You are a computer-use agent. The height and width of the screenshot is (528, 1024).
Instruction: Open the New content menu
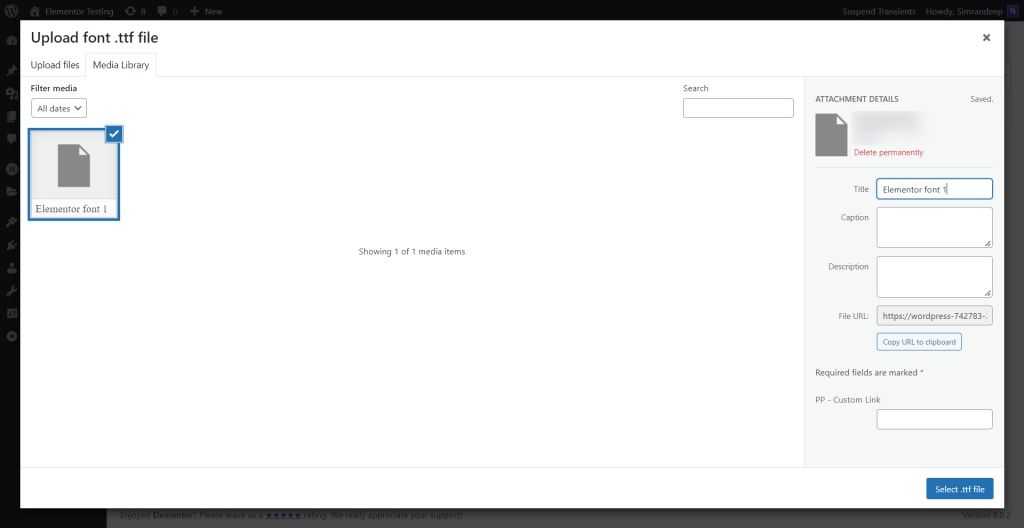(x=206, y=11)
